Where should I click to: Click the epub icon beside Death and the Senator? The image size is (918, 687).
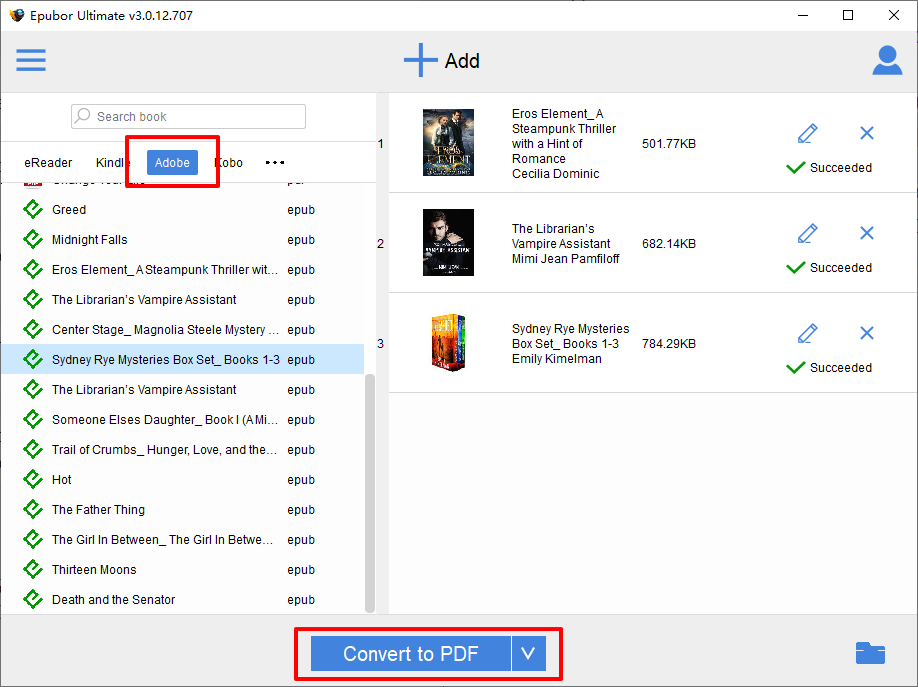pyautogui.click(x=33, y=599)
